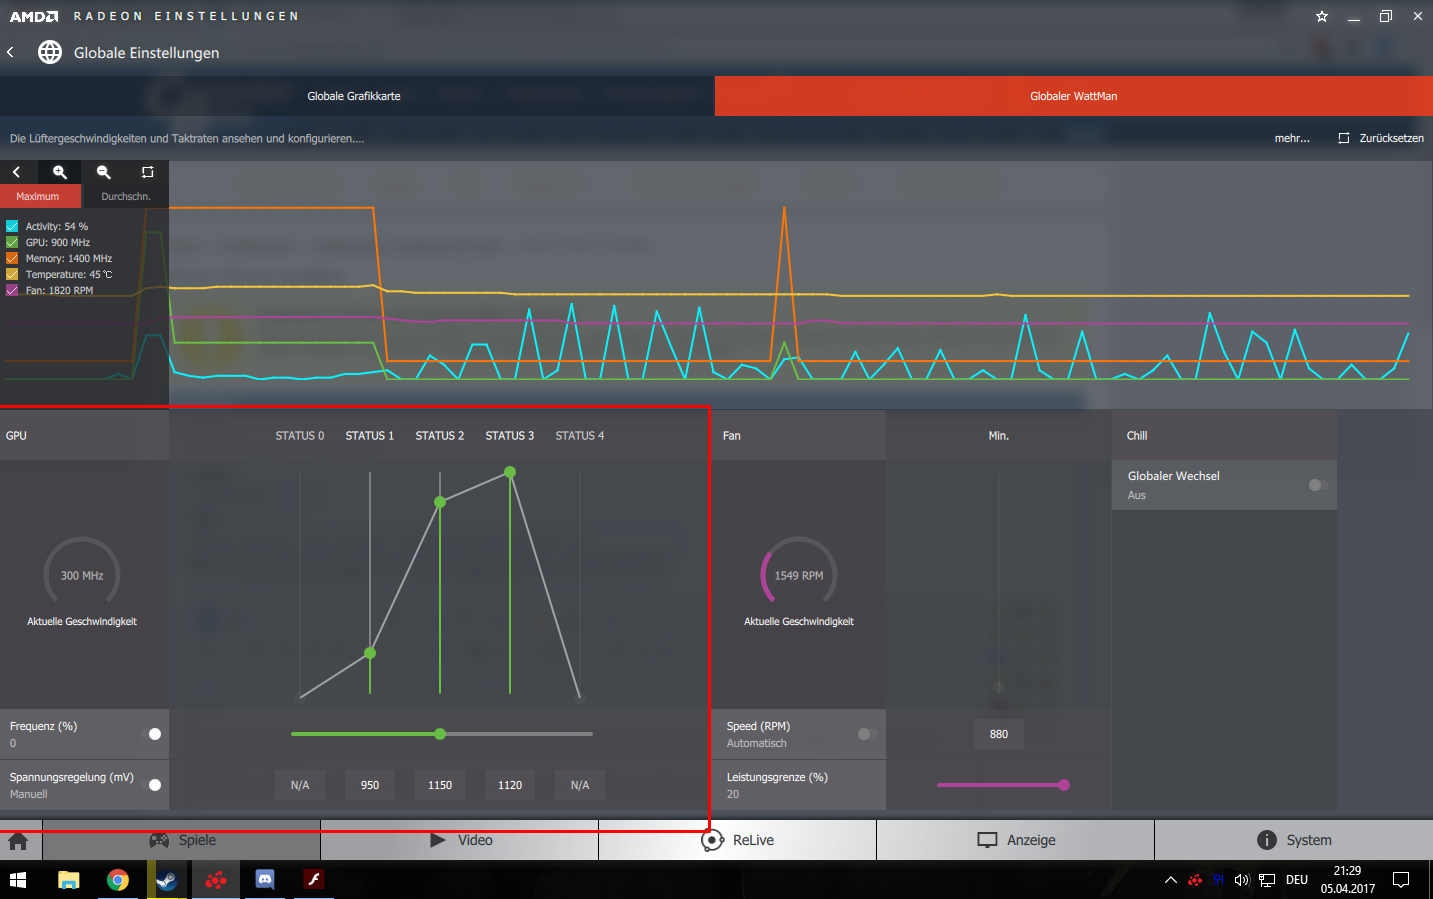Toggle the Fan 1820 RPM legend checkbox
The height and width of the screenshot is (899, 1433).
click(x=12, y=290)
